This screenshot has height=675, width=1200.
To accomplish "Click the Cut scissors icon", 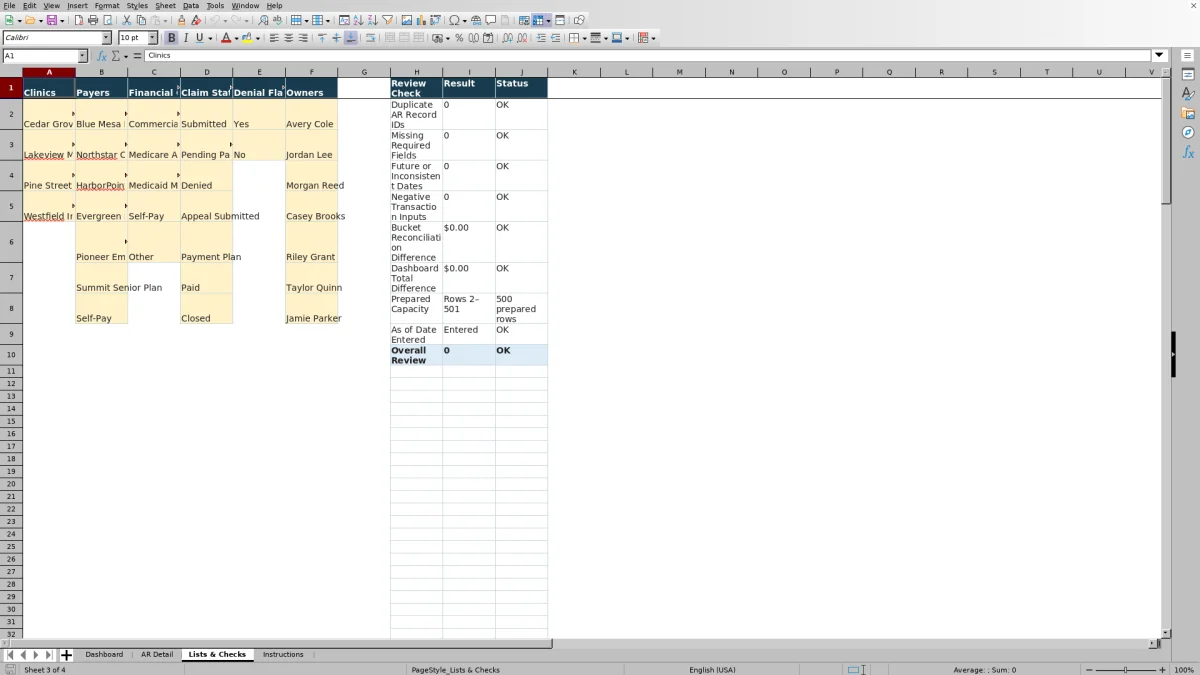I will [x=126, y=20].
